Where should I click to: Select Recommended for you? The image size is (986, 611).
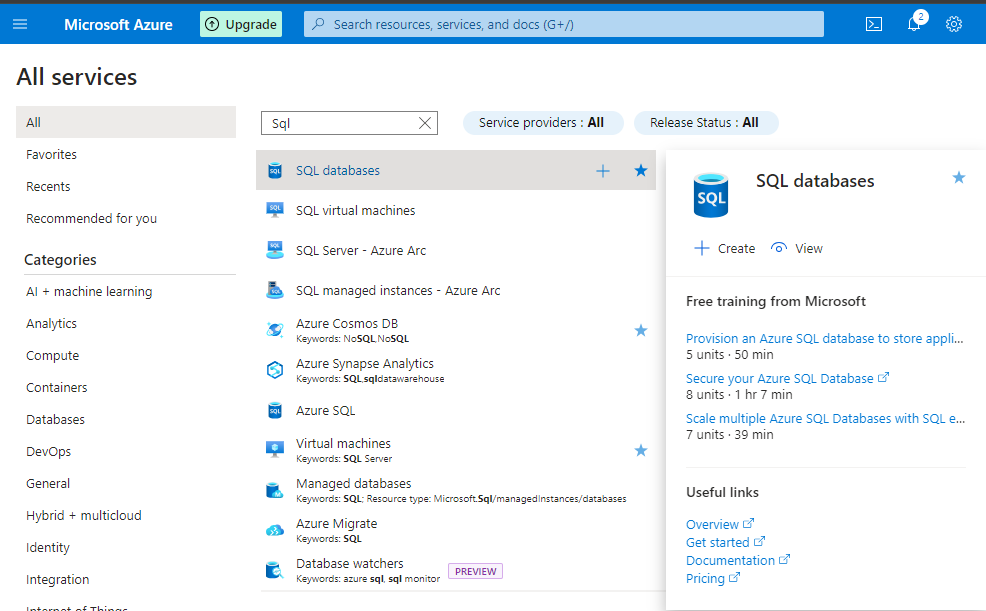tap(92, 219)
